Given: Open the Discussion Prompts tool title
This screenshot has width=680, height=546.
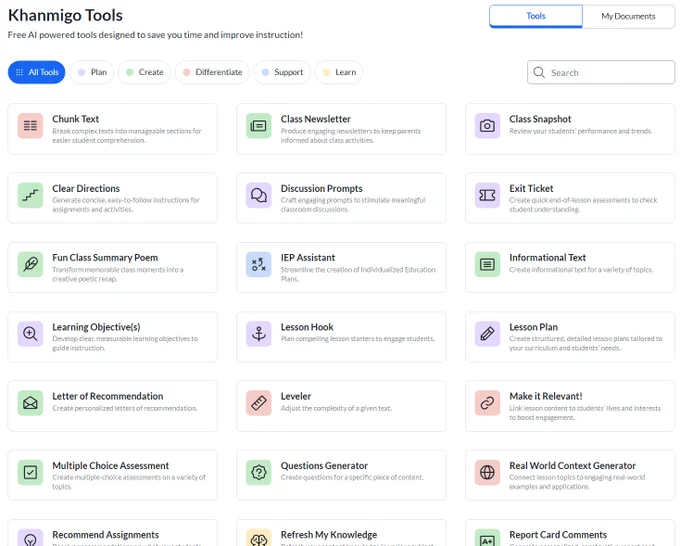Looking at the screenshot, I should [x=321, y=188].
